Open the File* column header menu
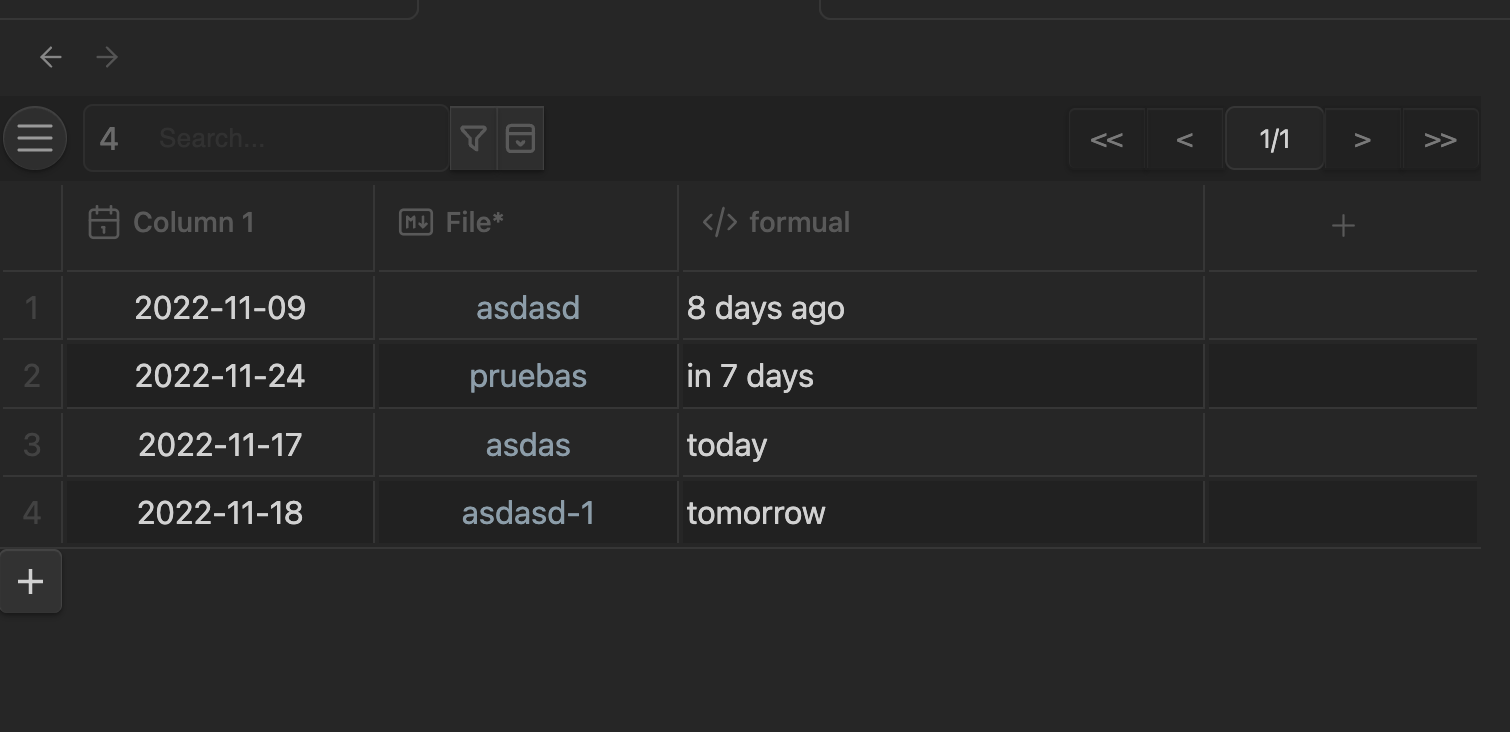 click(x=475, y=222)
